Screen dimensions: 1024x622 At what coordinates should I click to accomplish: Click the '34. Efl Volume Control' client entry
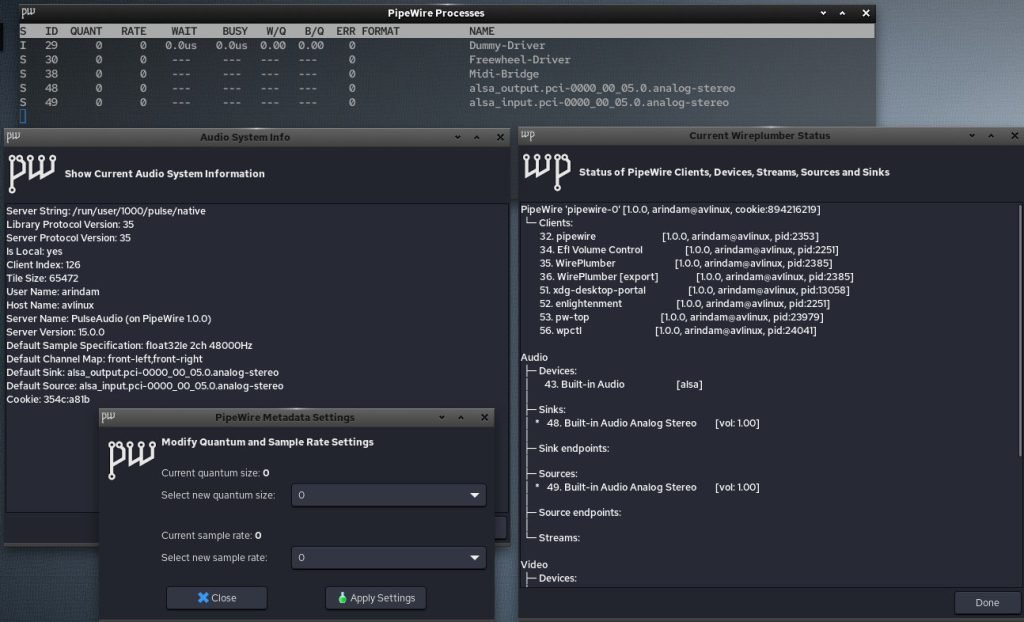click(689, 250)
